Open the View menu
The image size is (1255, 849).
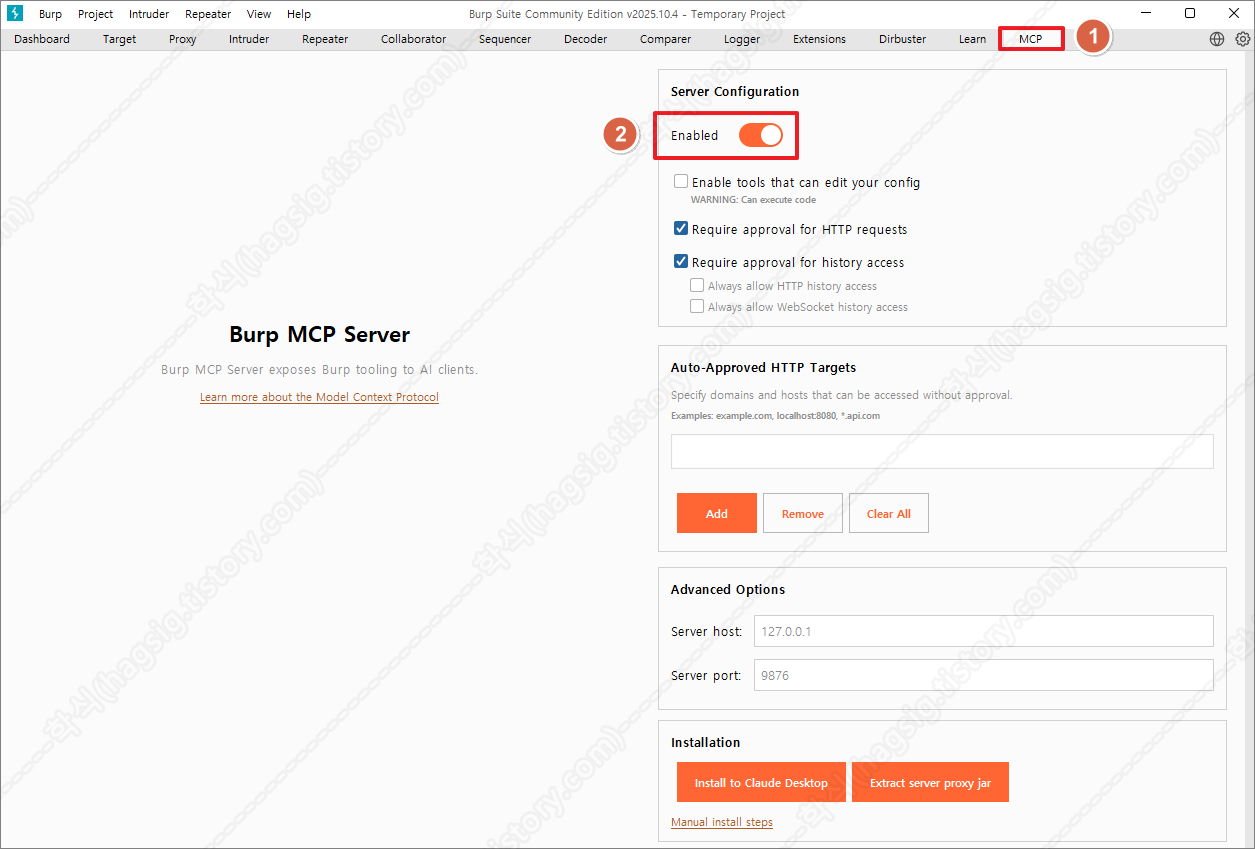[x=259, y=14]
